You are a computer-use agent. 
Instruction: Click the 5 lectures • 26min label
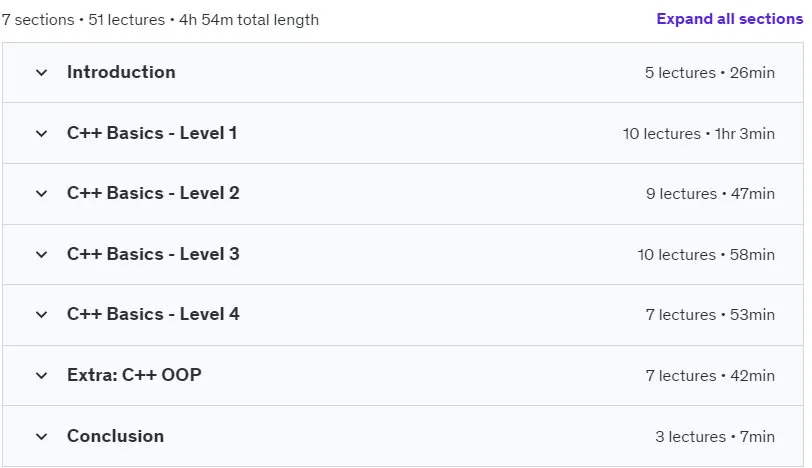pyautogui.click(x=710, y=72)
